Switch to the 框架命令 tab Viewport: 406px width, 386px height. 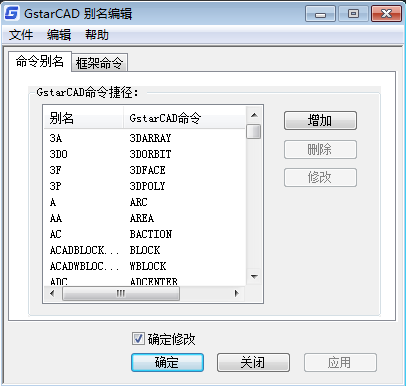[99, 63]
